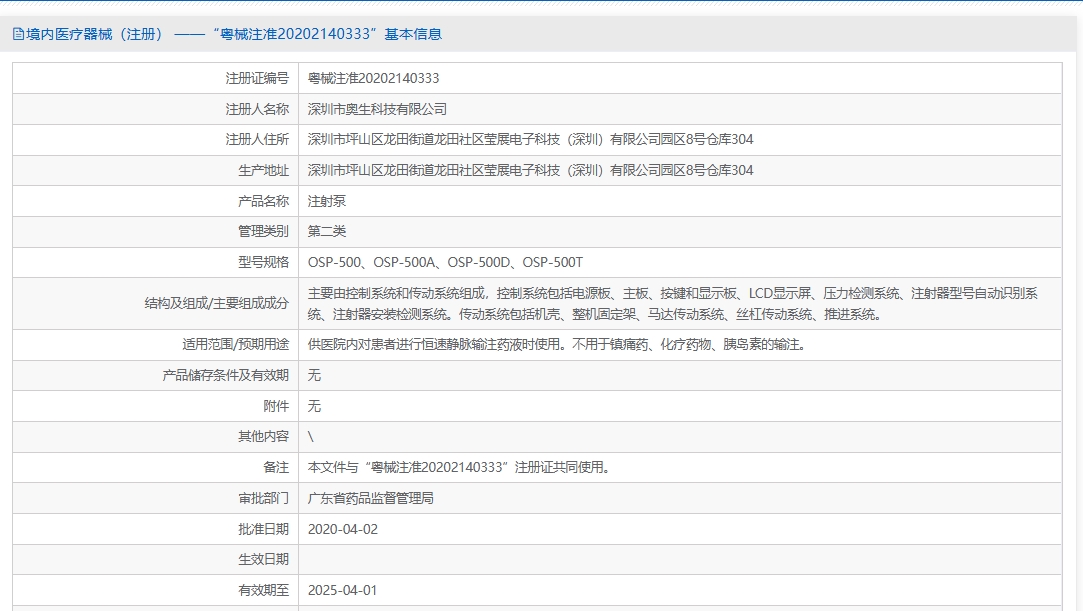1083x611 pixels.
Task: Click the header title 境内医疗器械（注册）基本信息
Action: click(x=234, y=34)
